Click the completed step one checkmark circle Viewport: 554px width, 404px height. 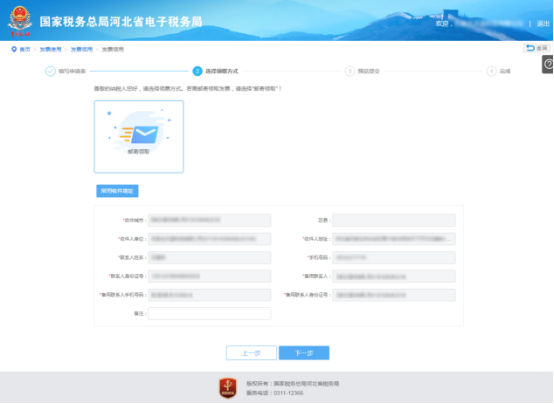click(50, 71)
